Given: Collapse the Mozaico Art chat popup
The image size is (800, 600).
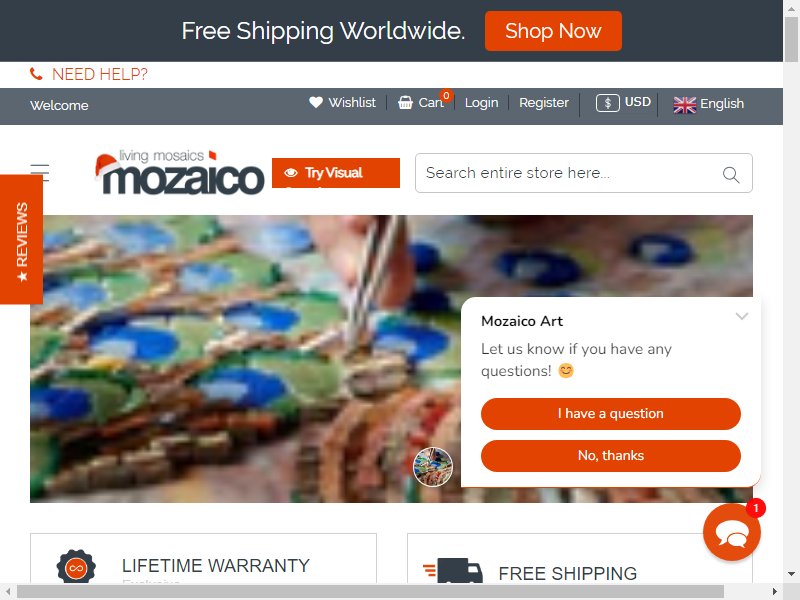Looking at the screenshot, I should [742, 316].
